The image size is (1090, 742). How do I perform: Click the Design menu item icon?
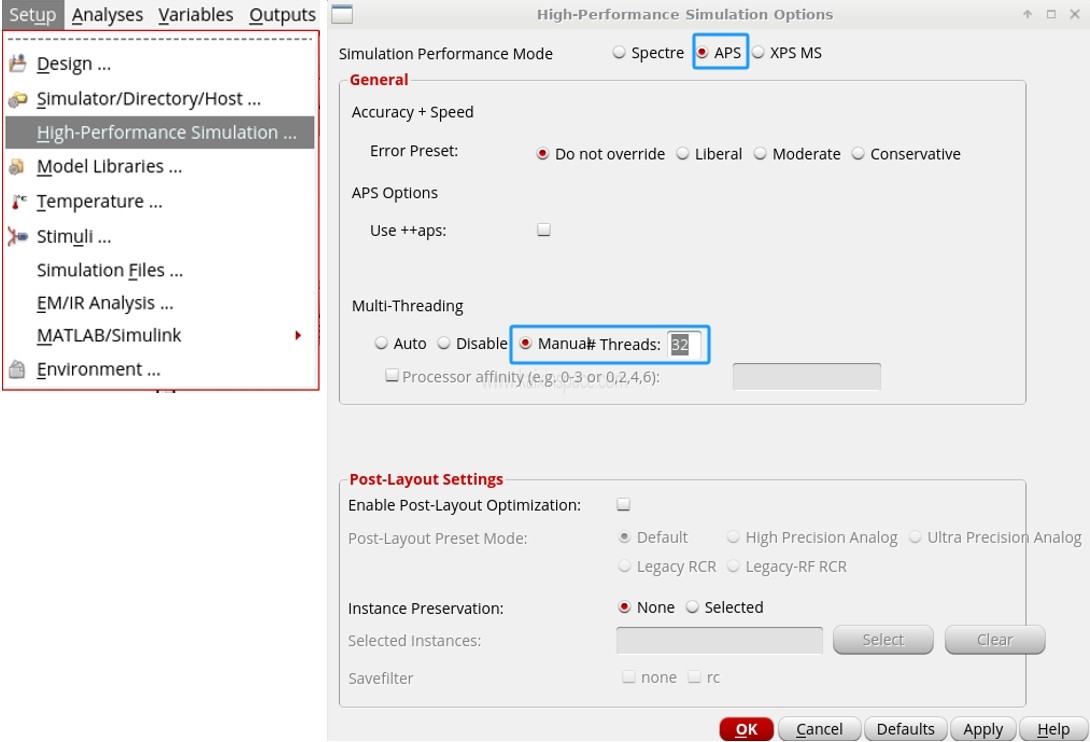click(17, 64)
